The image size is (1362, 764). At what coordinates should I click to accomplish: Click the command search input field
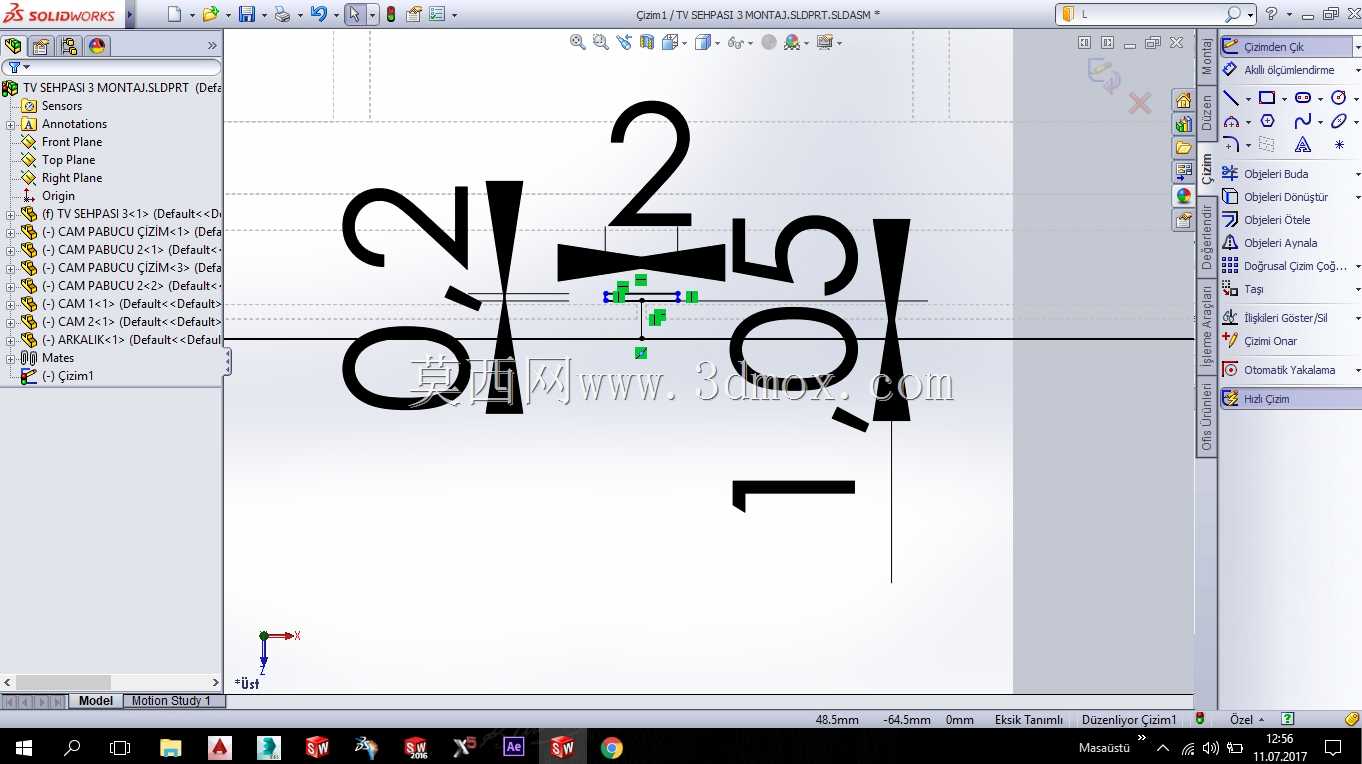(x=1150, y=14)
